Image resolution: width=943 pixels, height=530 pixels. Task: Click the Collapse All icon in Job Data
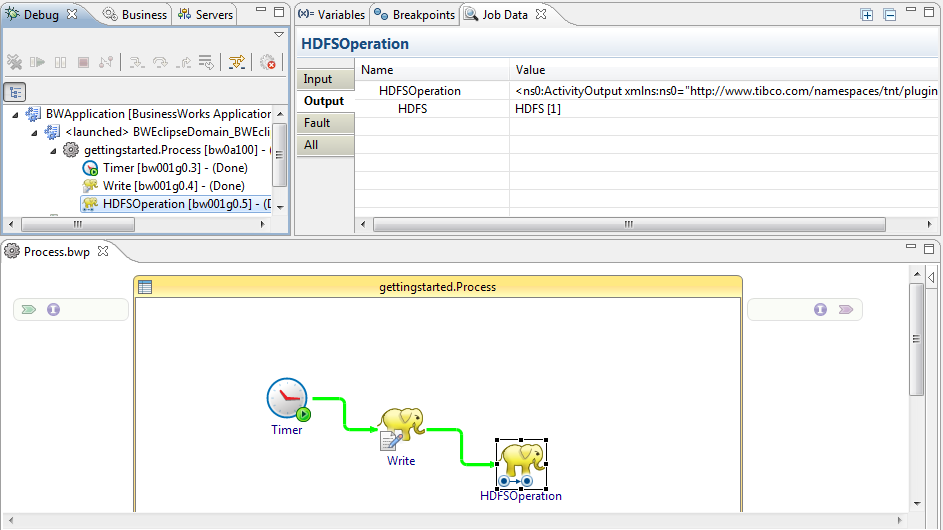[x=889, y=15]
